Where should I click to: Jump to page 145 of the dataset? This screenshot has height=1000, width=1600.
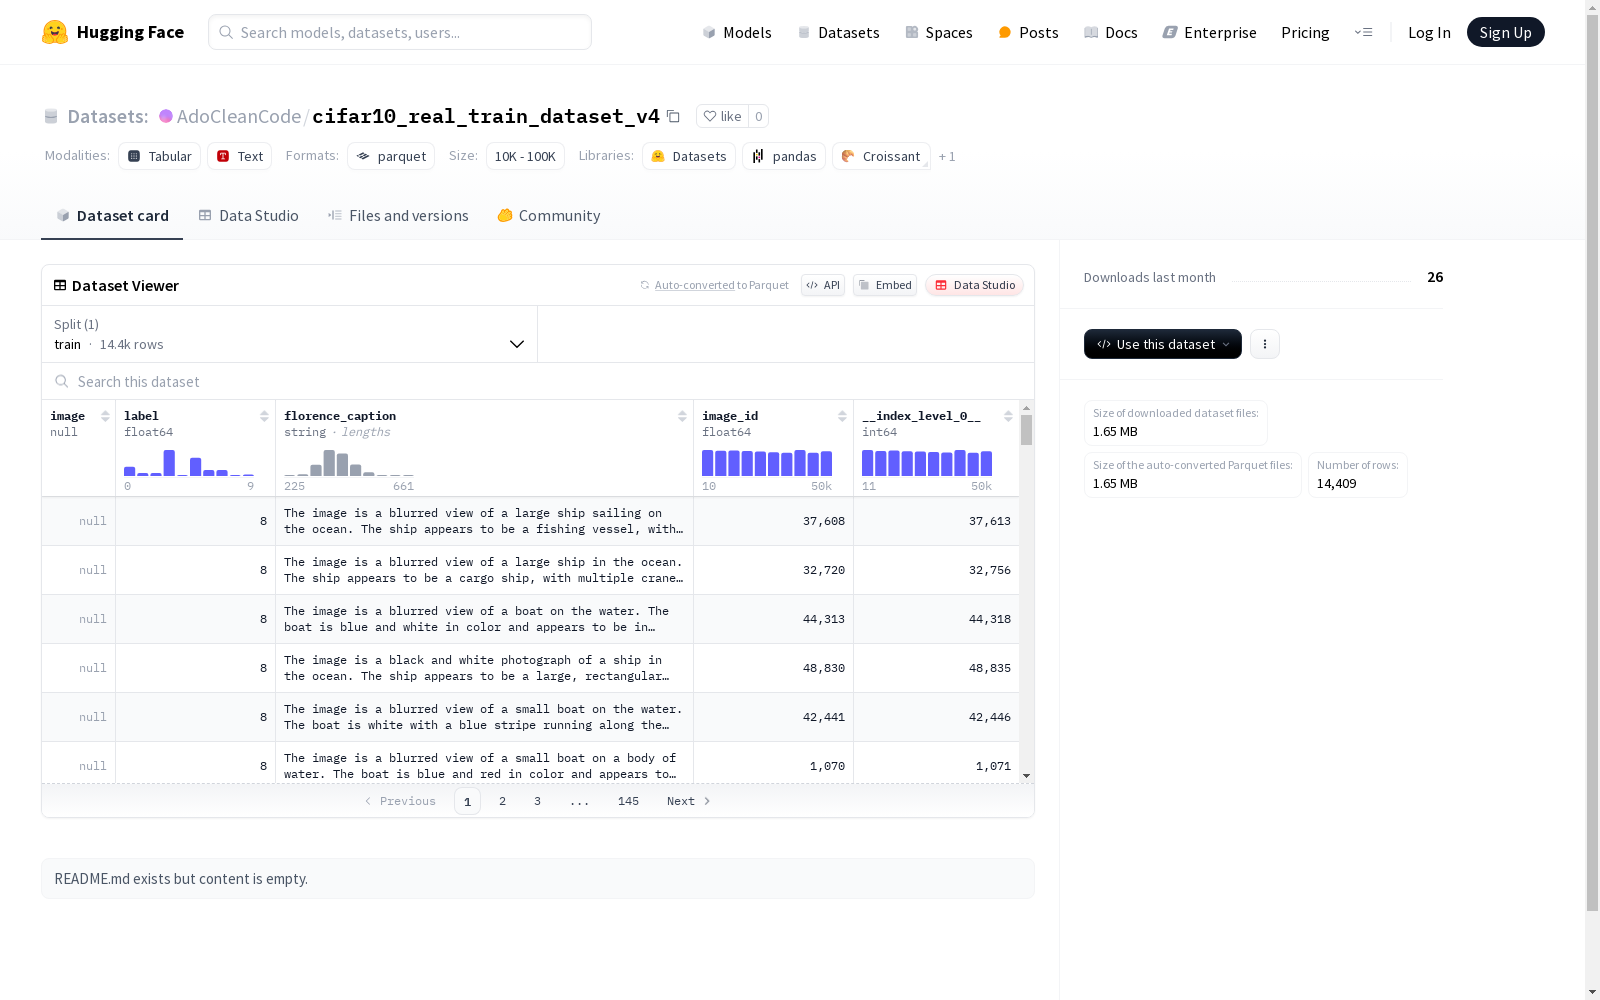pyautogui.click(x=628, y=801)
